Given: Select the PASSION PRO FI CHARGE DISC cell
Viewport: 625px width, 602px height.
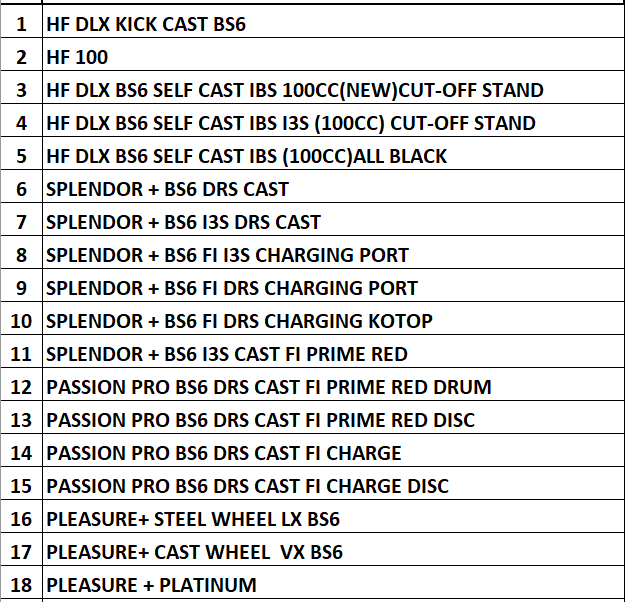Looking at the screenshot, I should click(x=247, y=486).
